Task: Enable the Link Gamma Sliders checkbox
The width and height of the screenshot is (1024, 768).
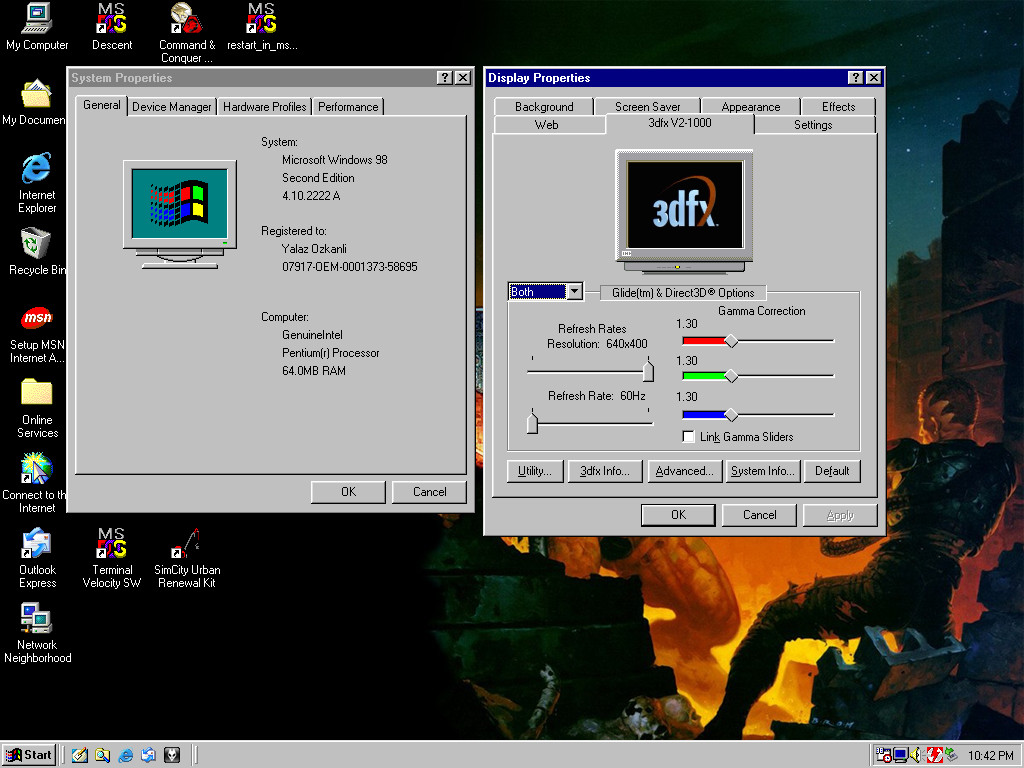Action: coord(688,437)
